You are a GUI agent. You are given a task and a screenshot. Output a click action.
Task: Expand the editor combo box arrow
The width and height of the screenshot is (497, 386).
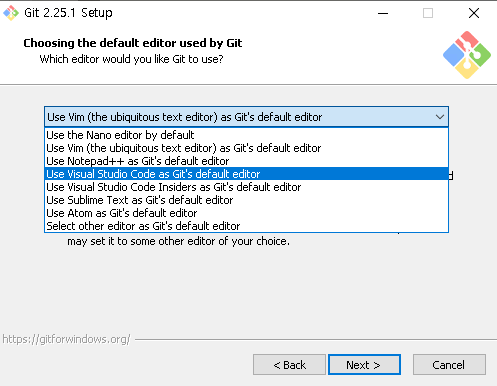tap(440, 117)
